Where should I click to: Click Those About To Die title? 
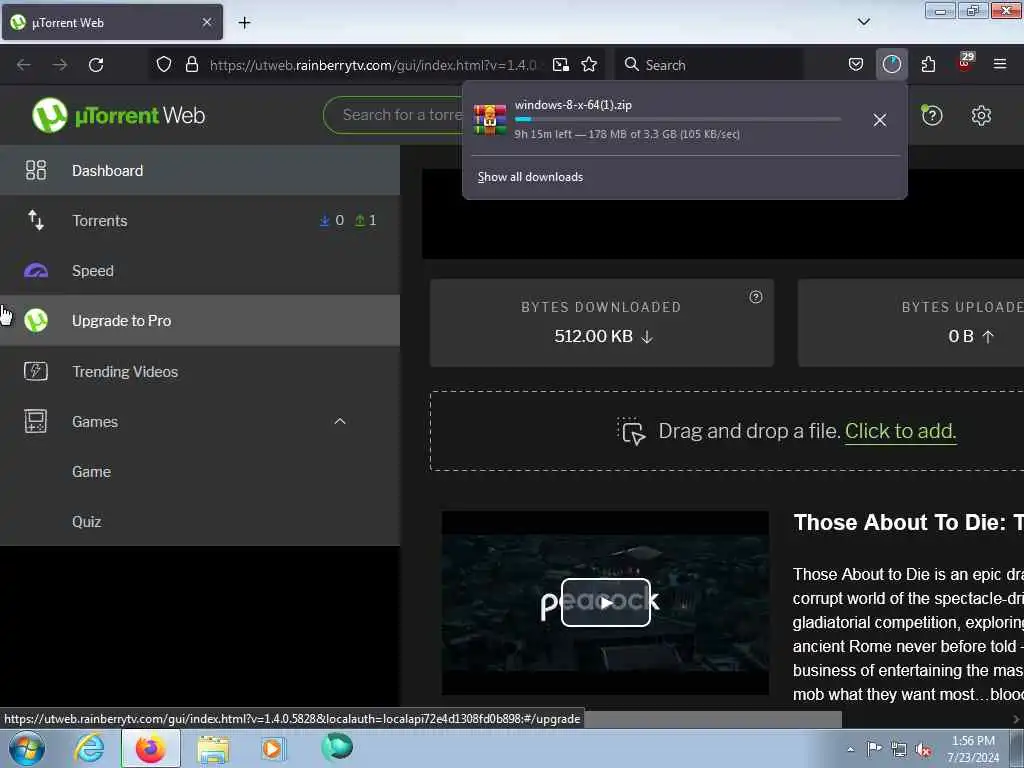tap(908, 522)
